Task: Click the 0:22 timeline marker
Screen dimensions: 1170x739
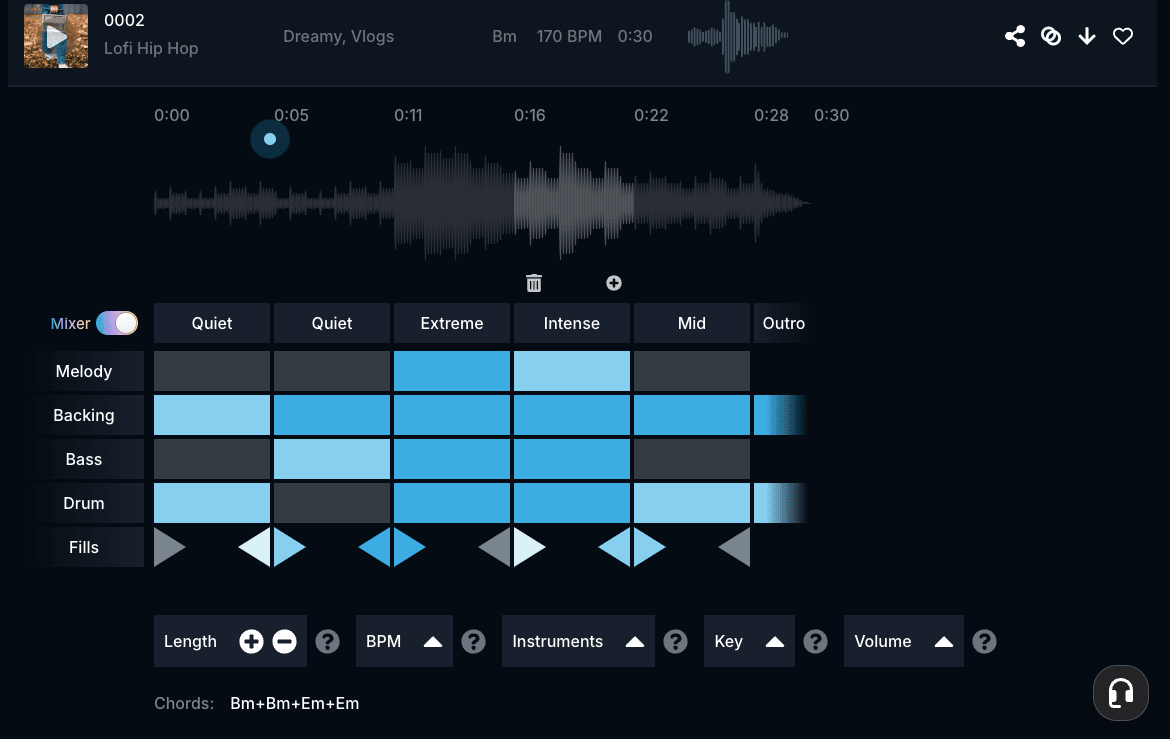Action: pos(651,115)
